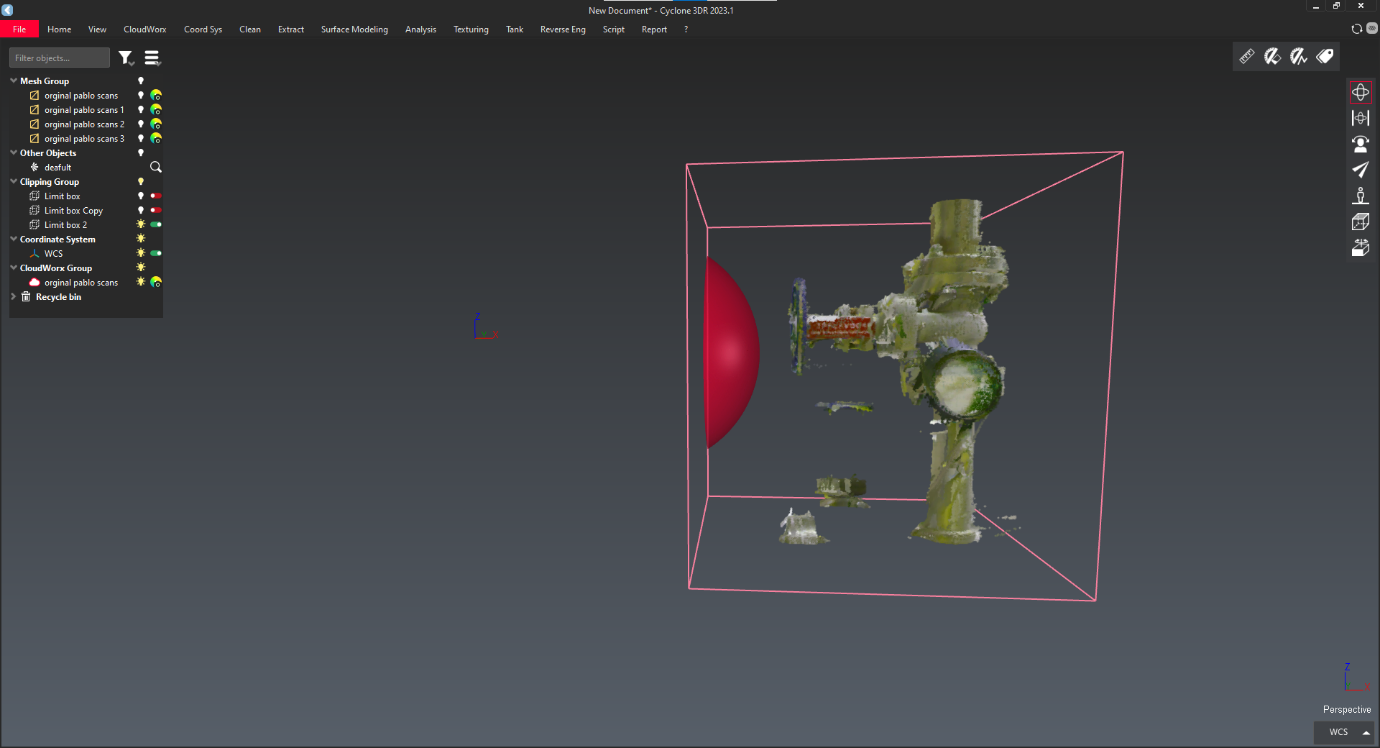Expand the Recycle bin tree node
Viewport: 1380px width, 748px height.
coord(14,297)
